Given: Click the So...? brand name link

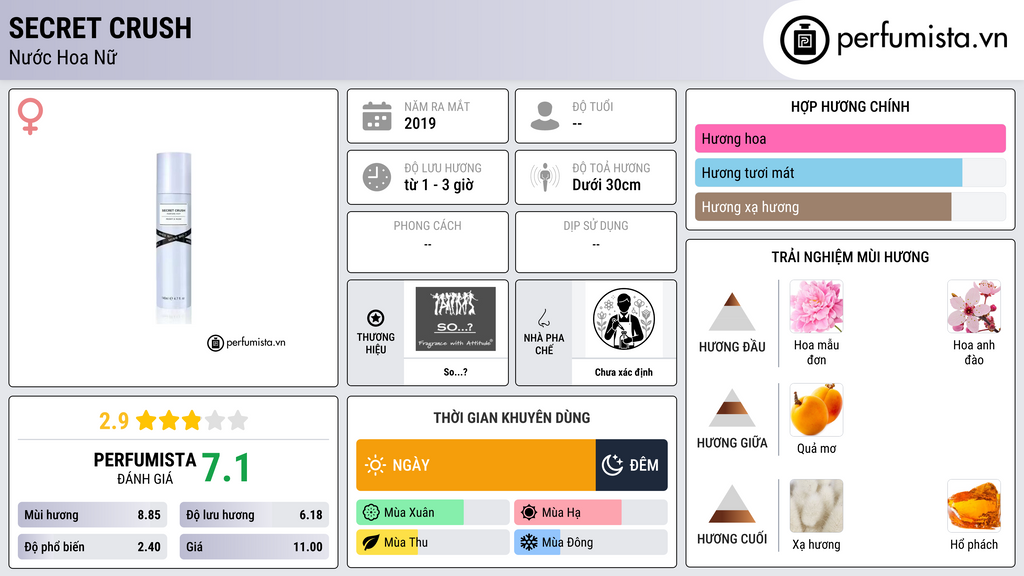Looking at the screenshot, I should click(455, 372).
